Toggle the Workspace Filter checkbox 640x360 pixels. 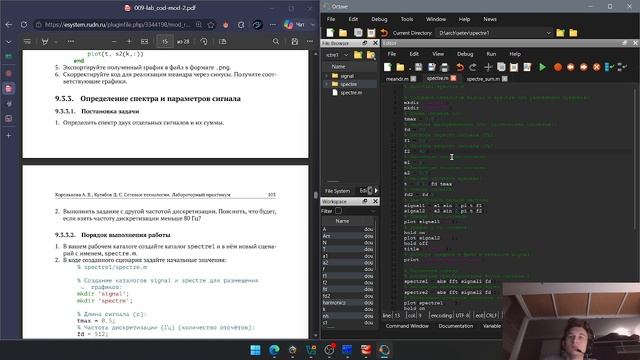pos(338,211)
